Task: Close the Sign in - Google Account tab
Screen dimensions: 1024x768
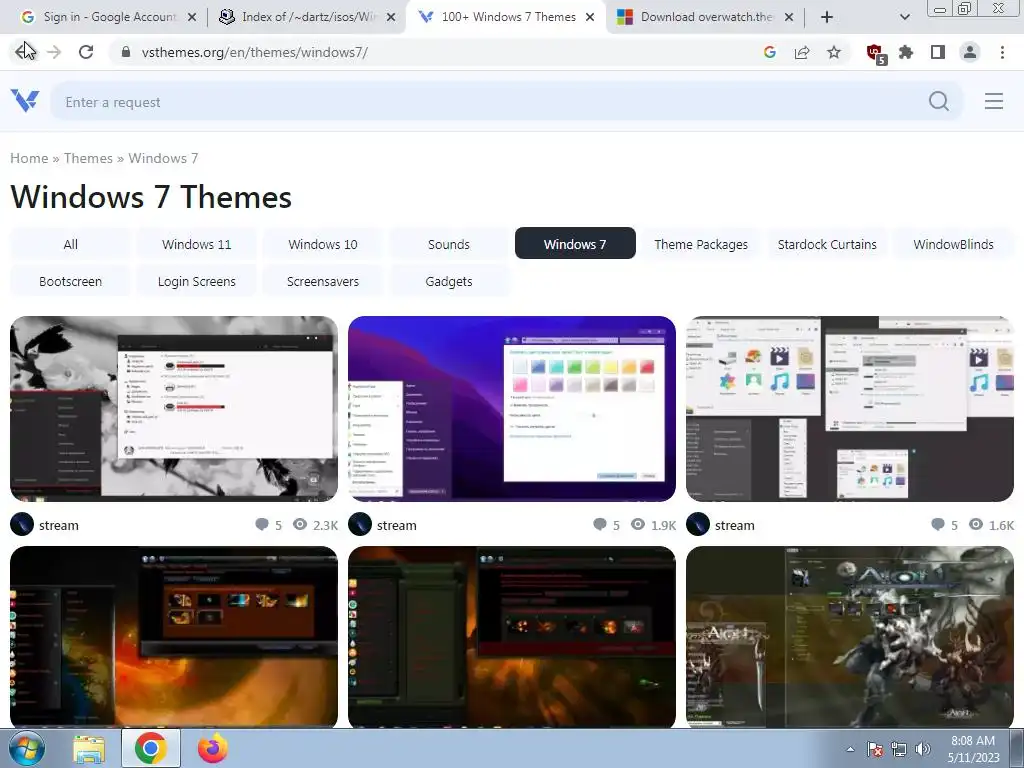Action: click(x=192, y=18)
